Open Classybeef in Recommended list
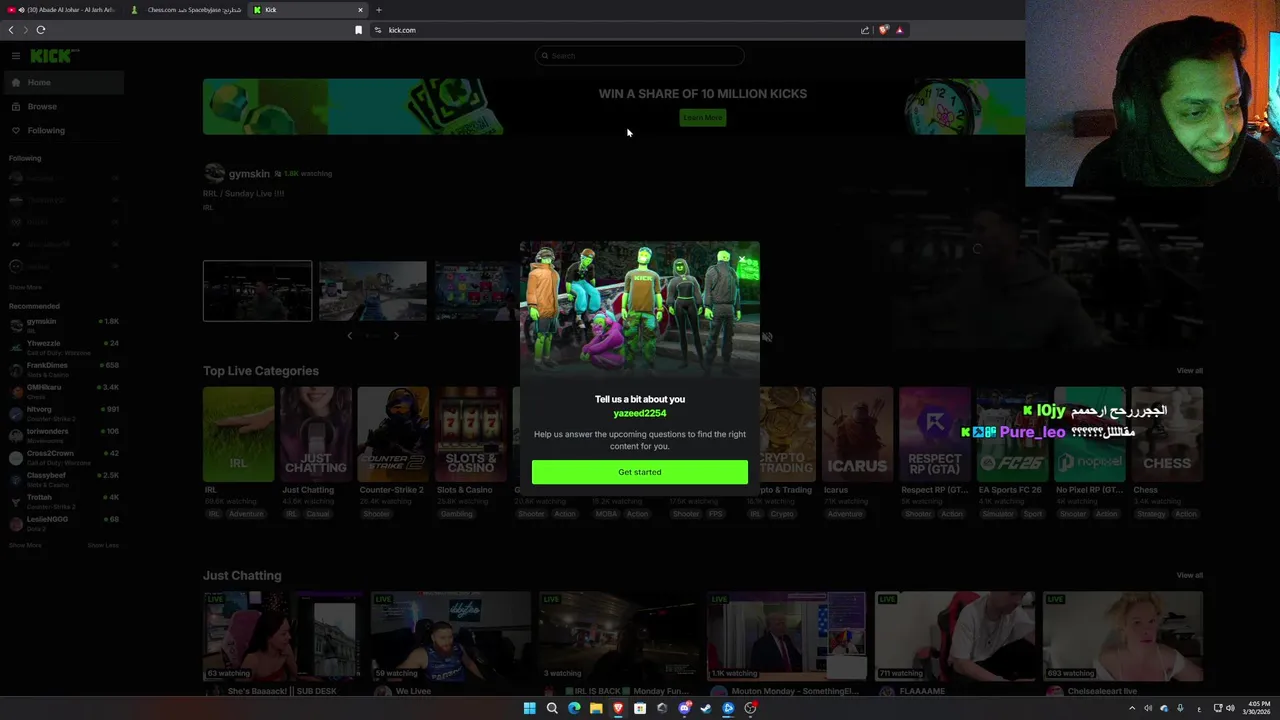 tap(62, 478)
